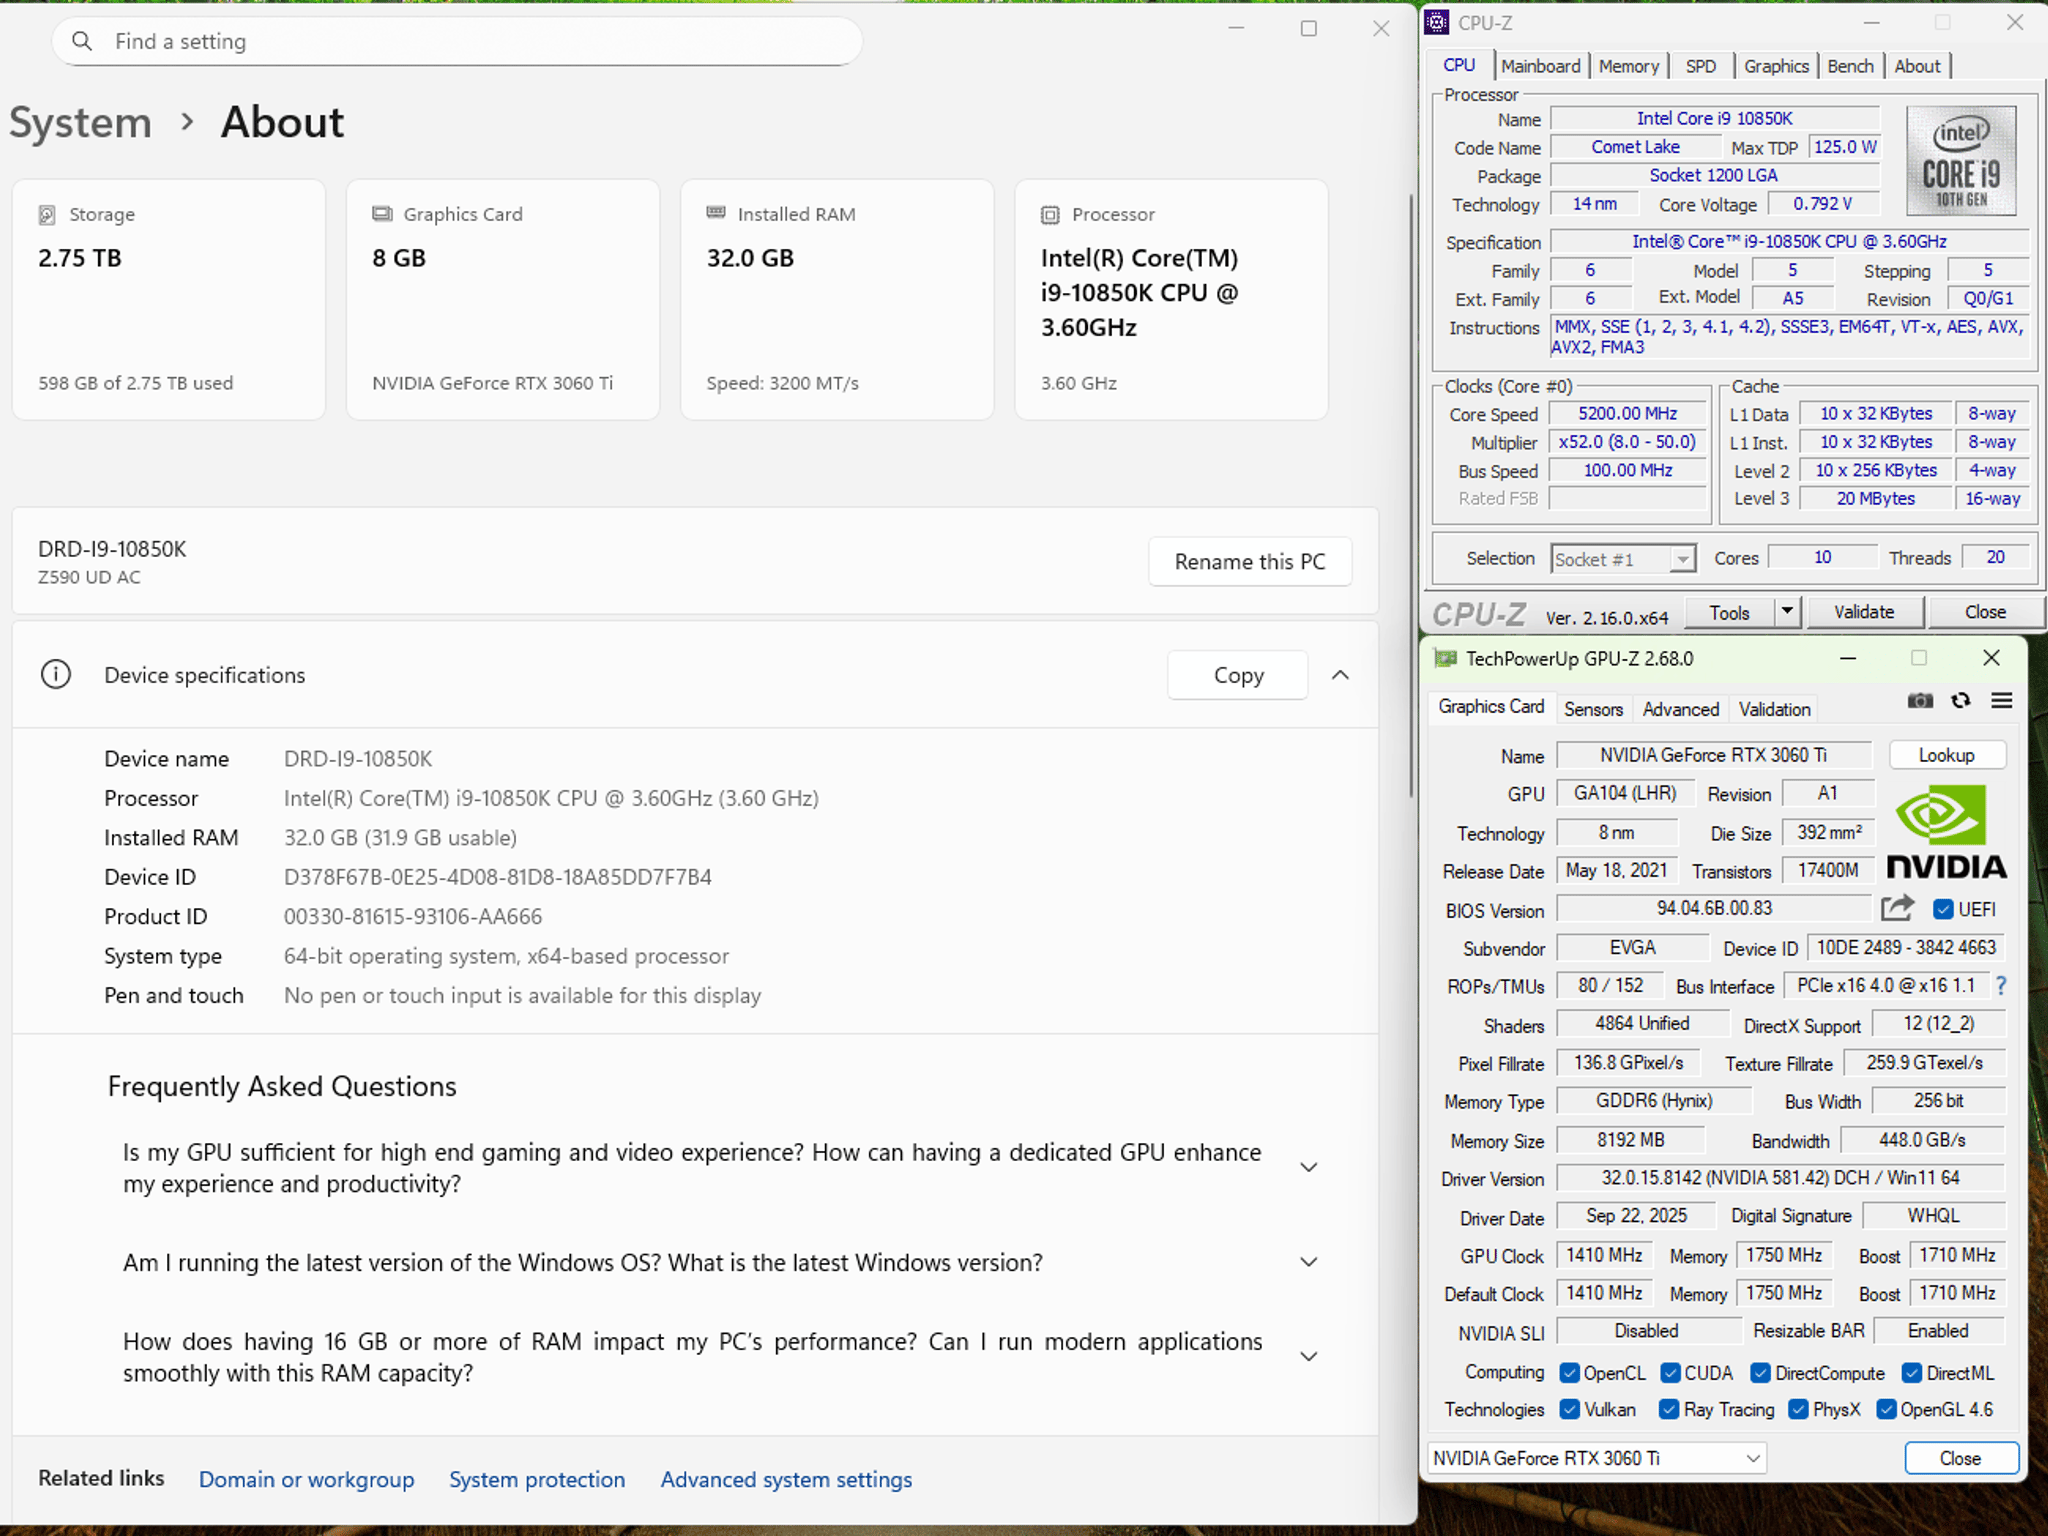Click the Installed RAM card icon
The image size is (2048, 1536).
(x=716, y=213)
